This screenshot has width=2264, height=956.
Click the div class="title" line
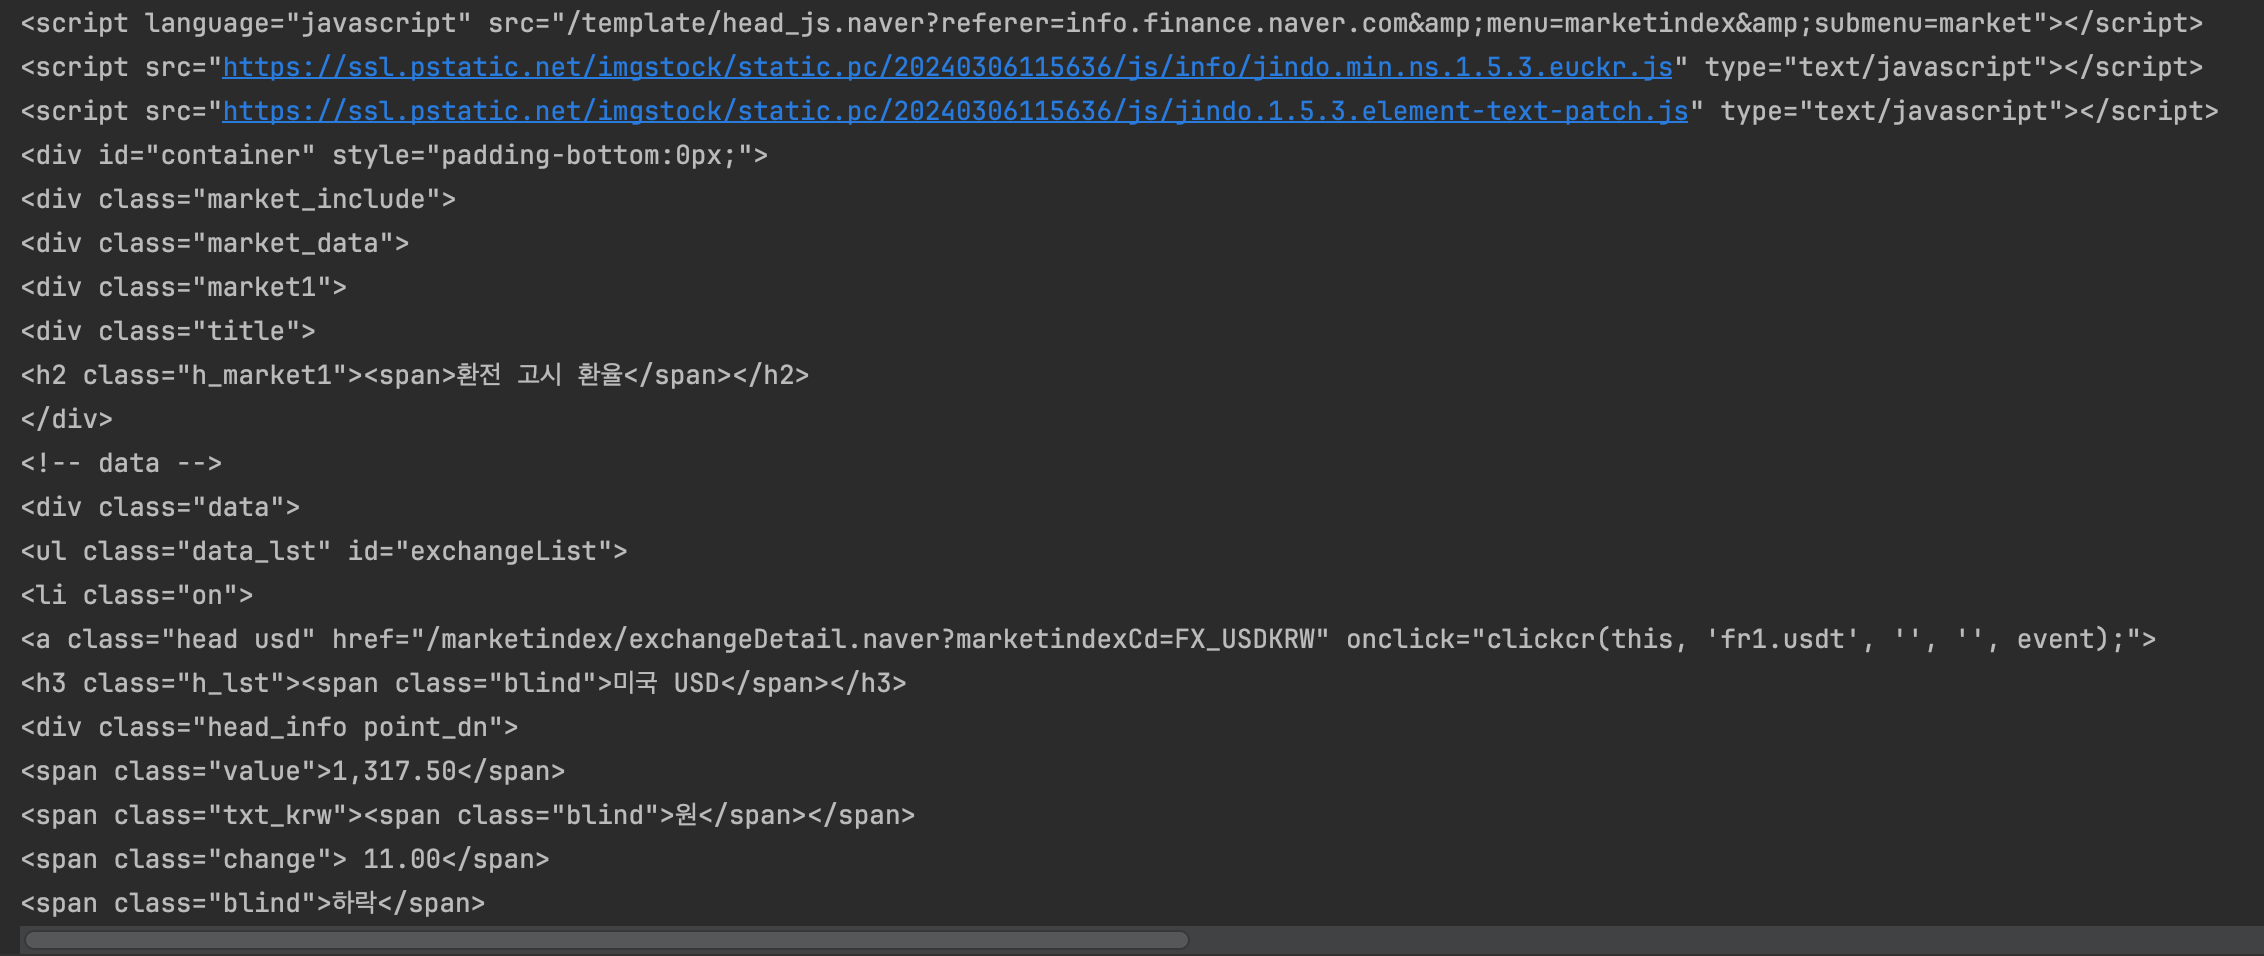168,331
